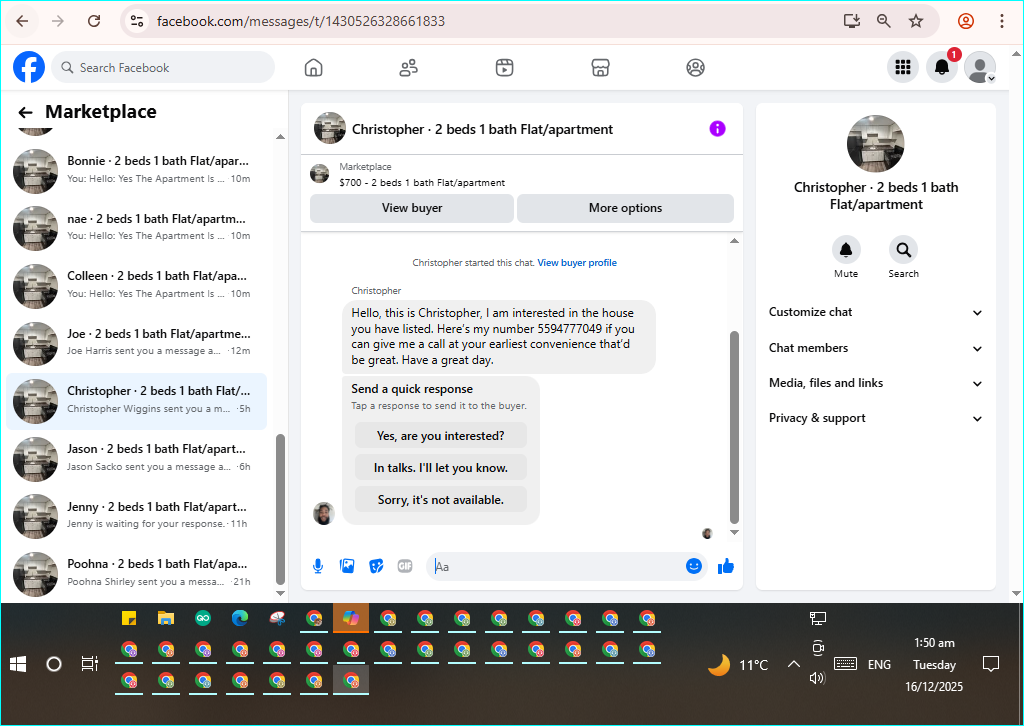1024x726 pixels.
Task: Open Jason's conversation
Action: click(x=137, y=458)
